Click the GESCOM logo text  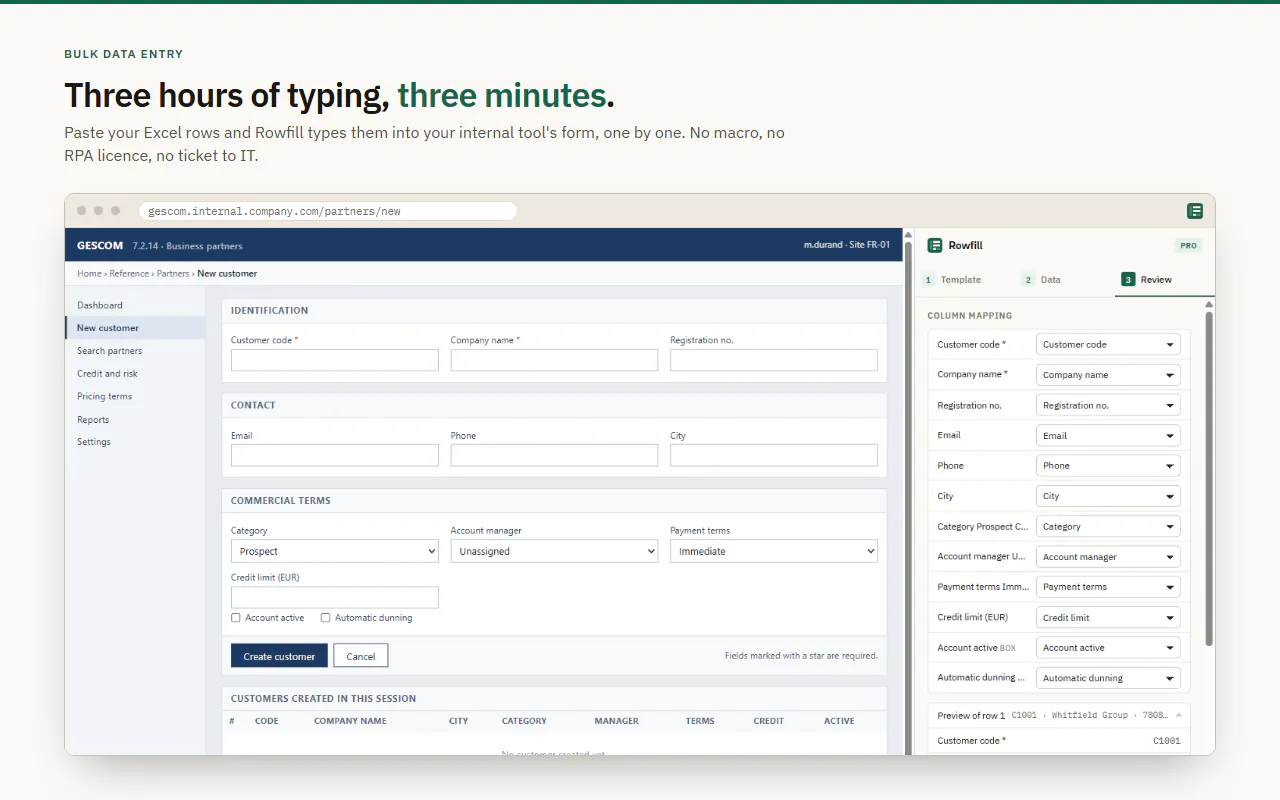100,245
